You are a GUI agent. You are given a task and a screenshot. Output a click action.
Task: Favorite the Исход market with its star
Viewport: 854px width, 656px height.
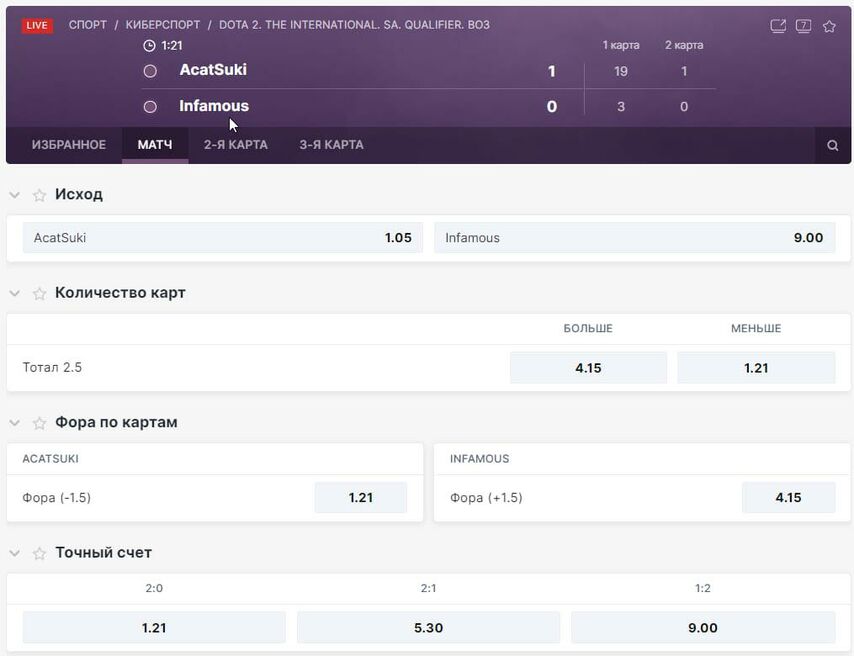coord(39,195)
